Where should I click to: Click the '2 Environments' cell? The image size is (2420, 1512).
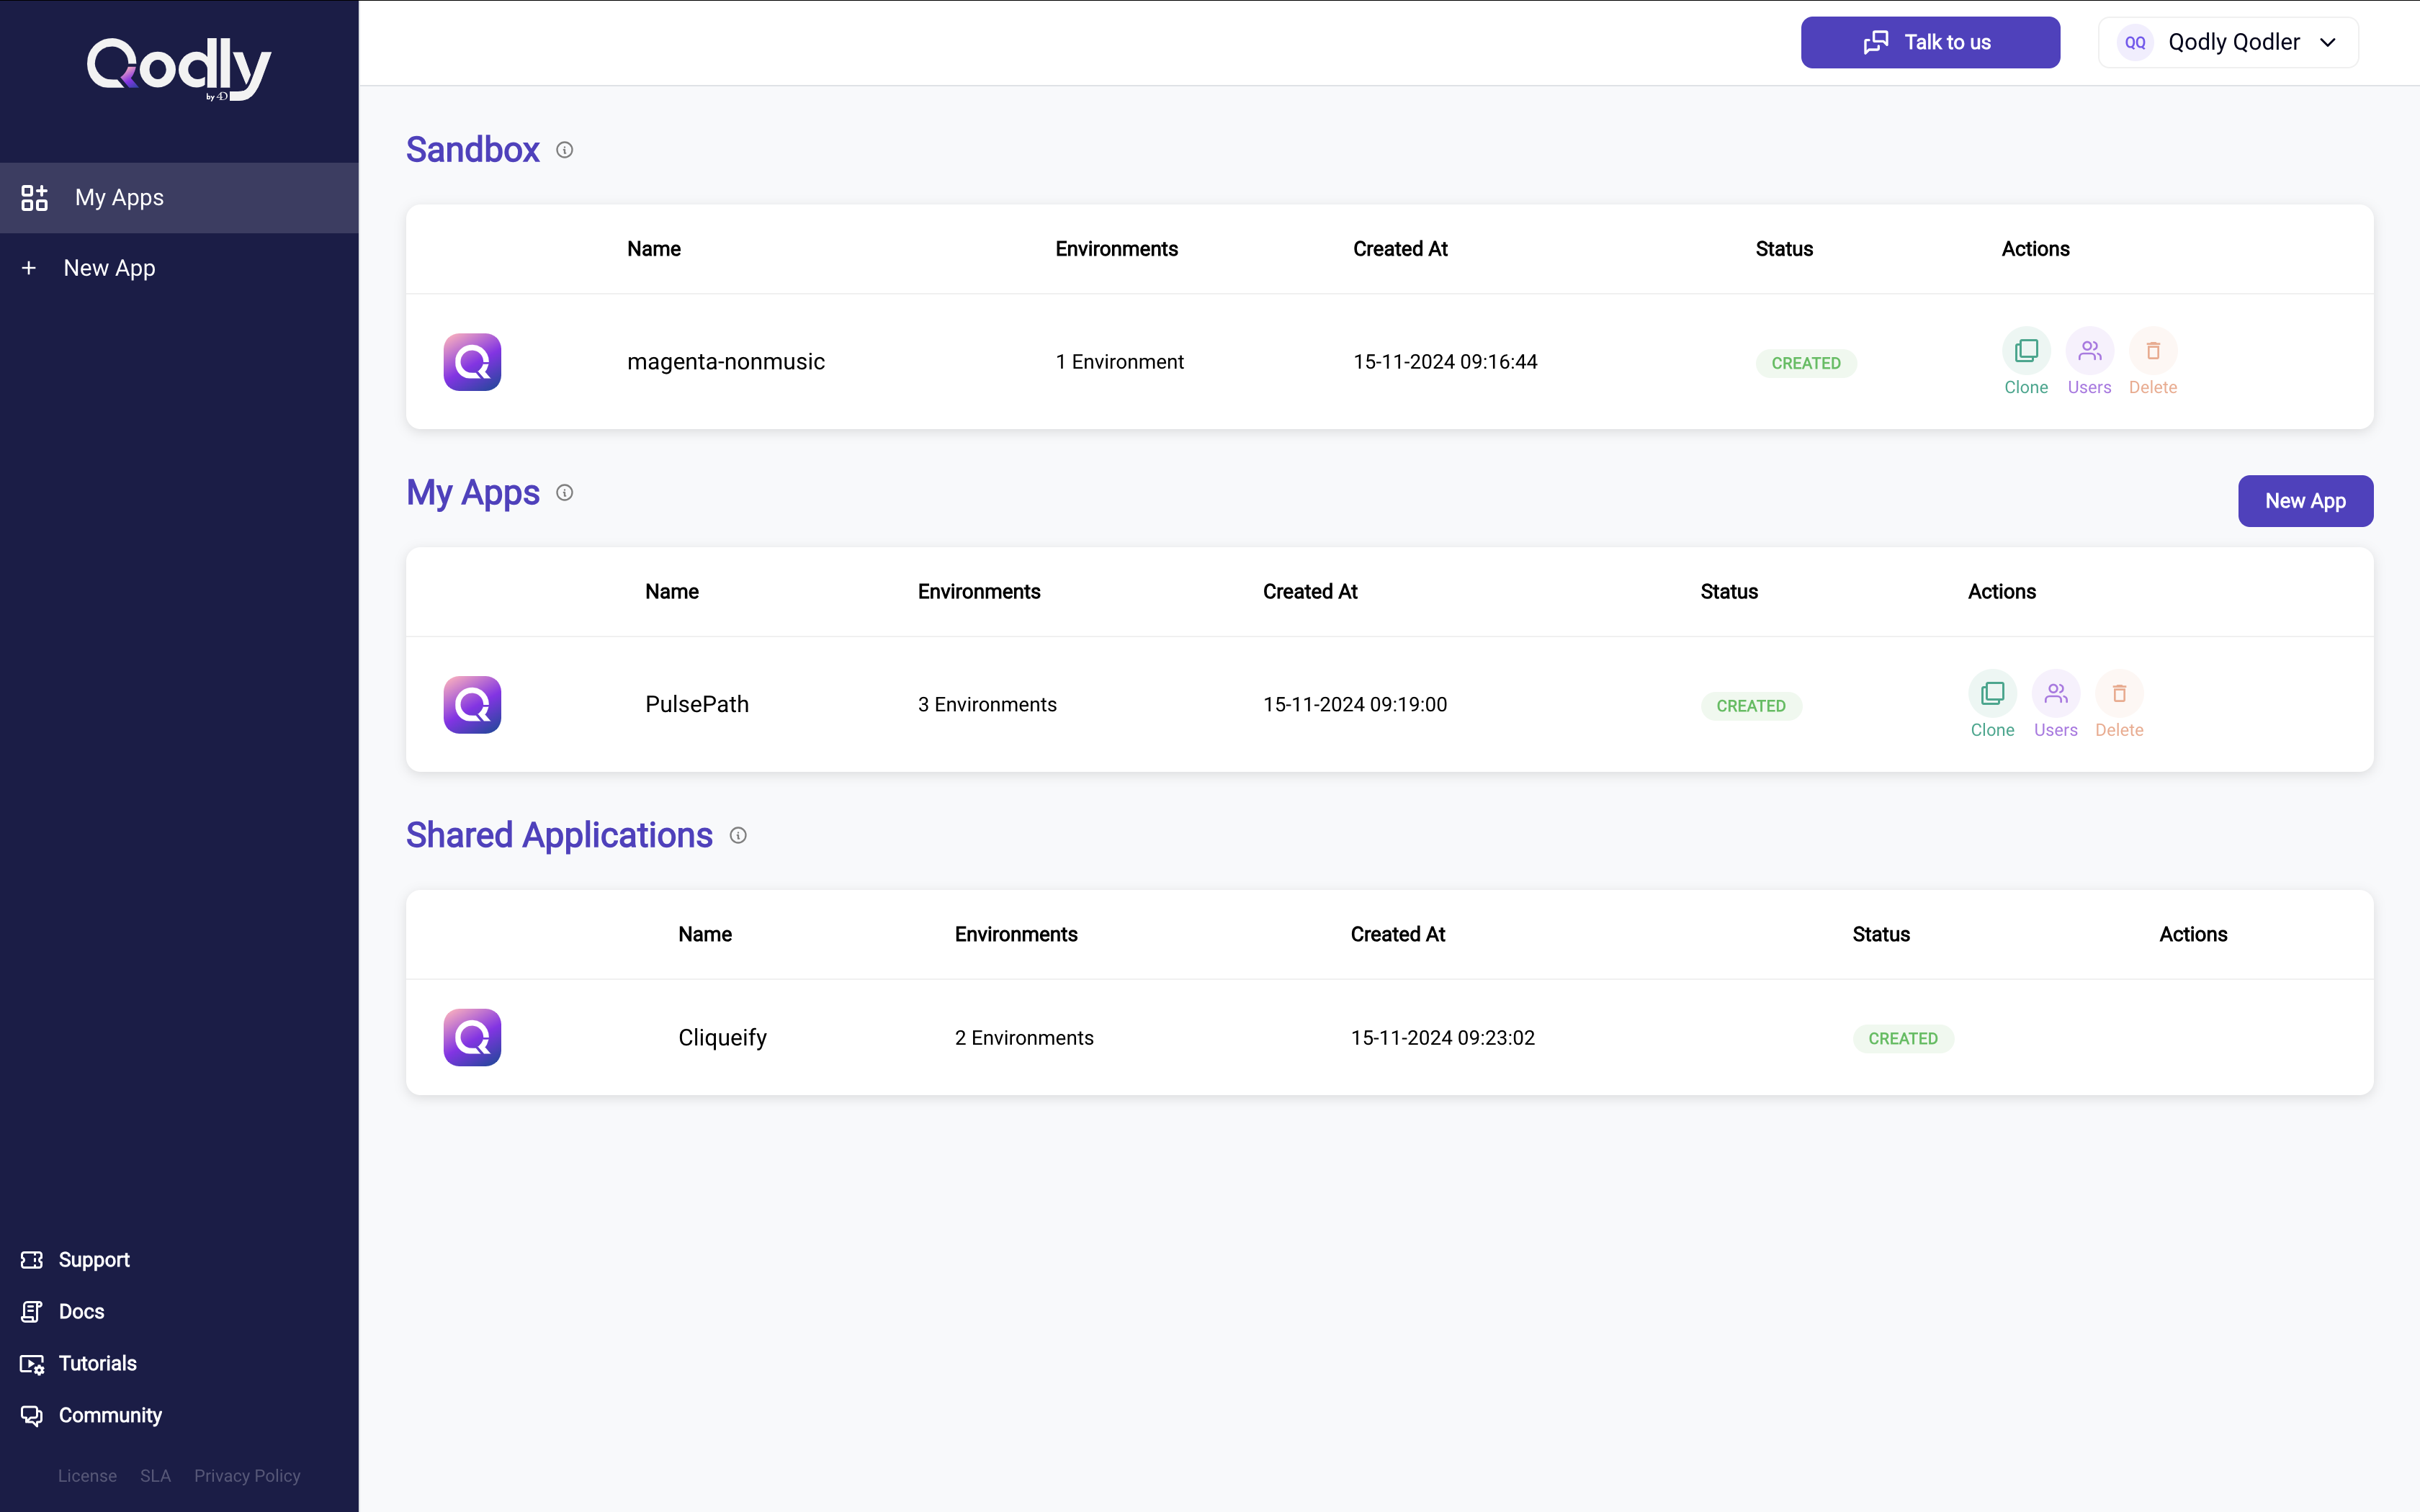click(1024, 1038)
